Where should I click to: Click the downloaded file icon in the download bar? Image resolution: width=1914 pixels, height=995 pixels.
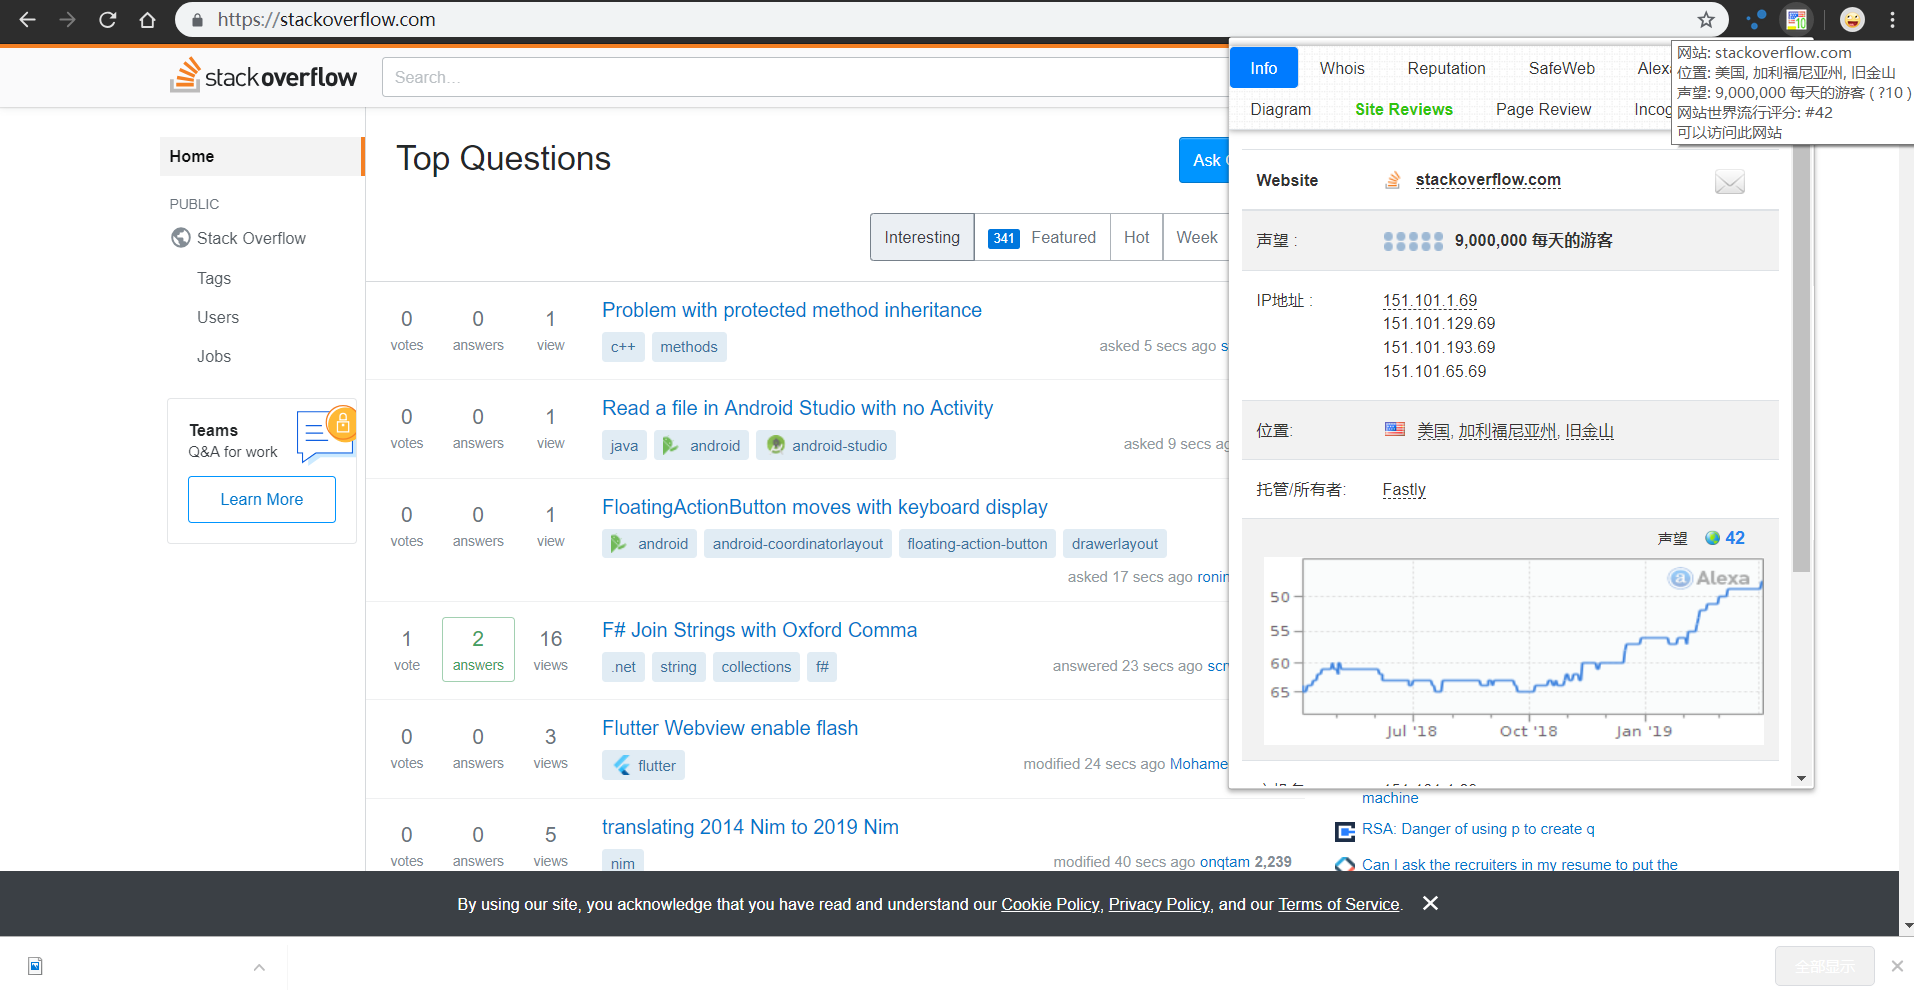35,966
